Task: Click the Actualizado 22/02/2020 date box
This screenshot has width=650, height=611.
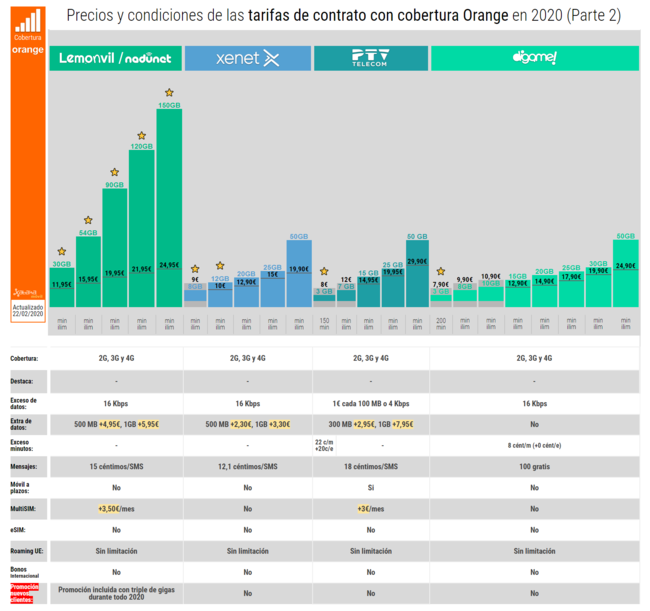Action: pos(28,308)
